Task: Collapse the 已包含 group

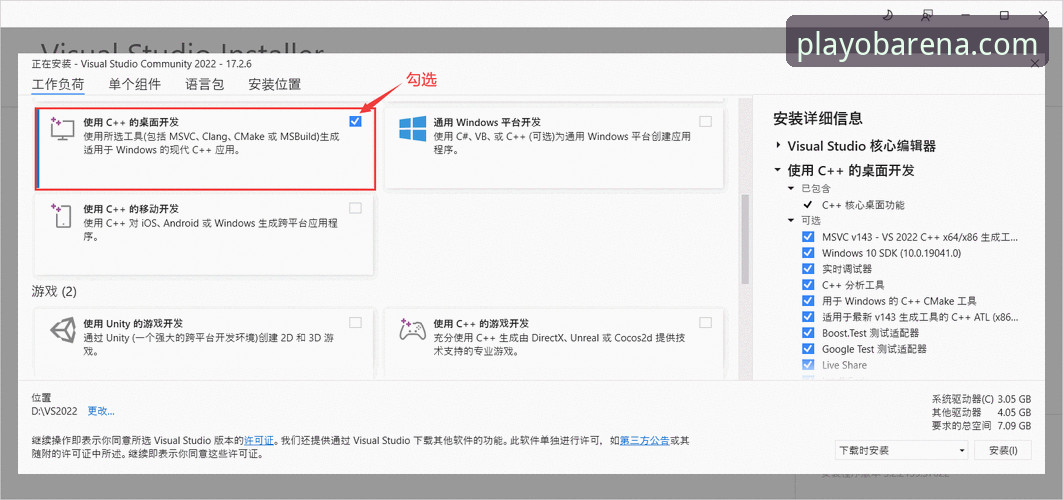Action: [791, 188]
